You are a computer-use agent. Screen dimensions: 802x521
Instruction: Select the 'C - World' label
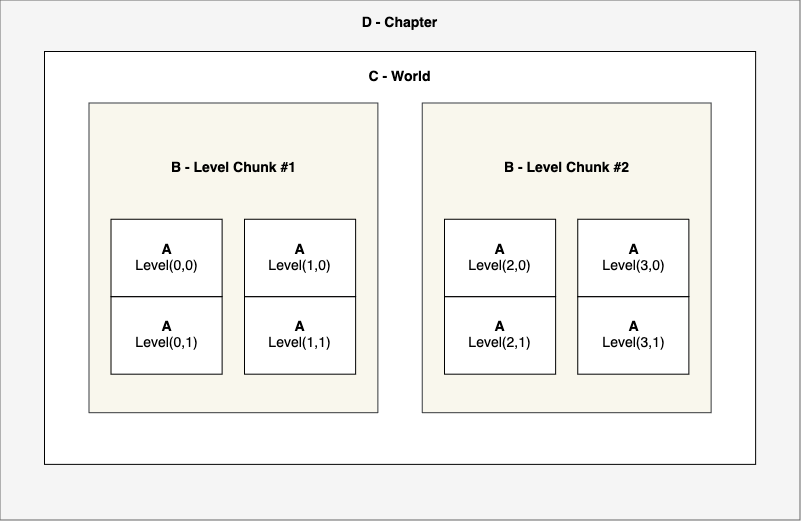point(399,76)
